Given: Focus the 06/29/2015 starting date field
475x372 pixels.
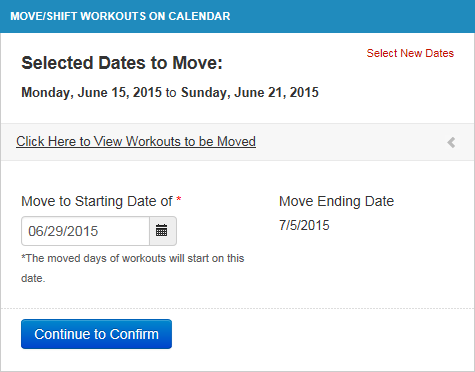Looking at the screenshot, I should [86, 231].
